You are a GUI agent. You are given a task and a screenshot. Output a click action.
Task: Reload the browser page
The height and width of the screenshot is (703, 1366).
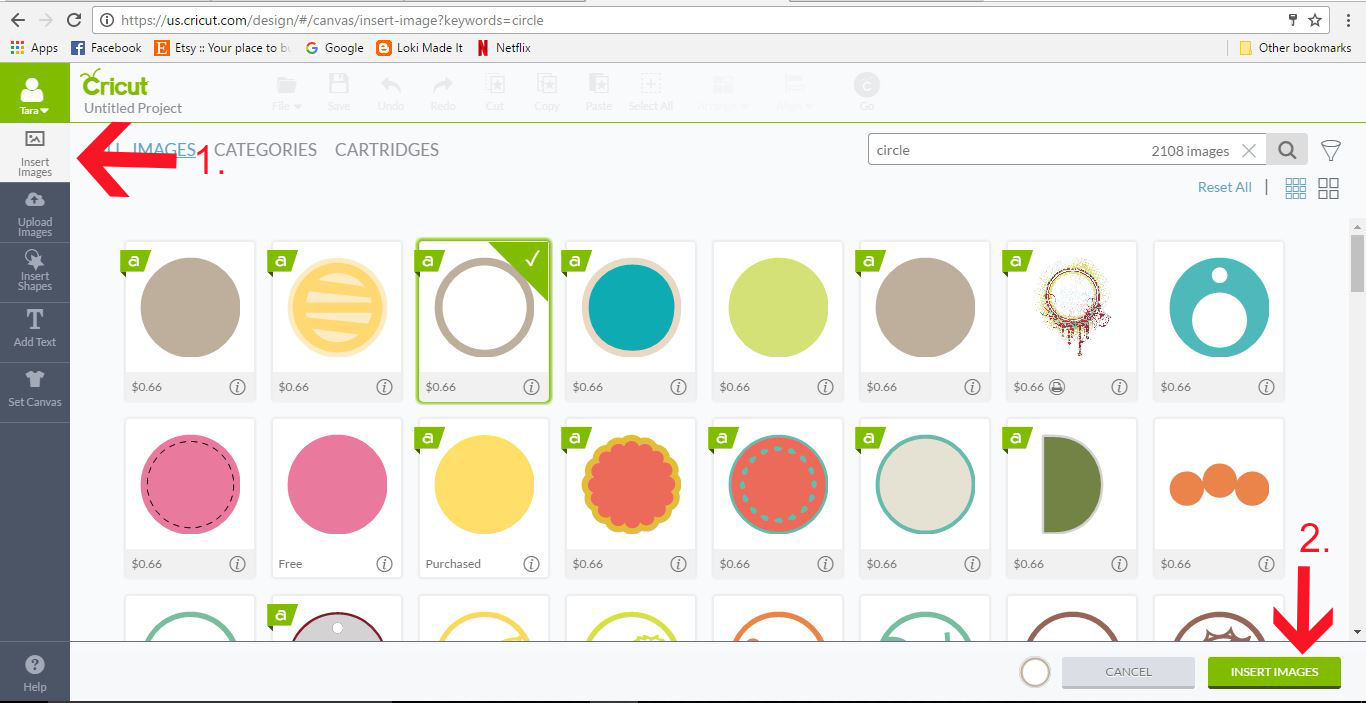74,19
